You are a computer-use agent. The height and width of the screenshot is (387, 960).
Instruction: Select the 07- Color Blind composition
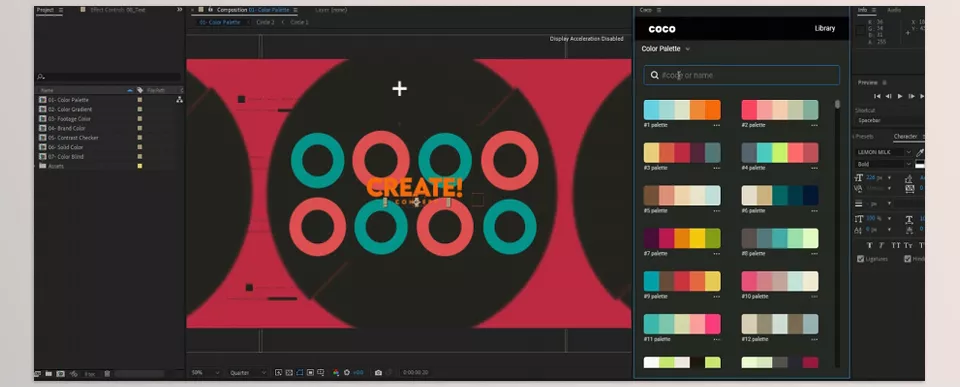pyautogui.click(x=66, y=157)
